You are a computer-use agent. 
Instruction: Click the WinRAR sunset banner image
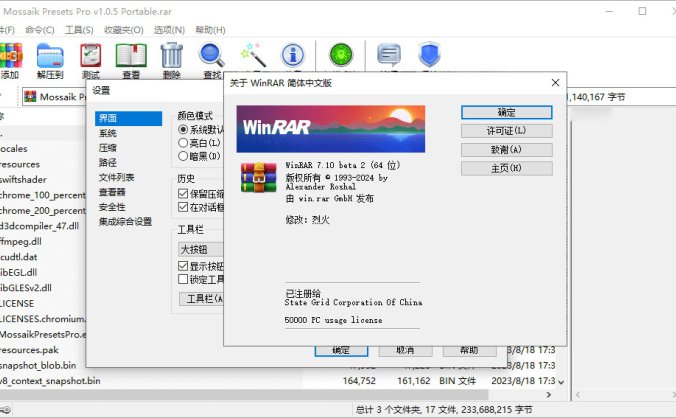click(331, 129)
